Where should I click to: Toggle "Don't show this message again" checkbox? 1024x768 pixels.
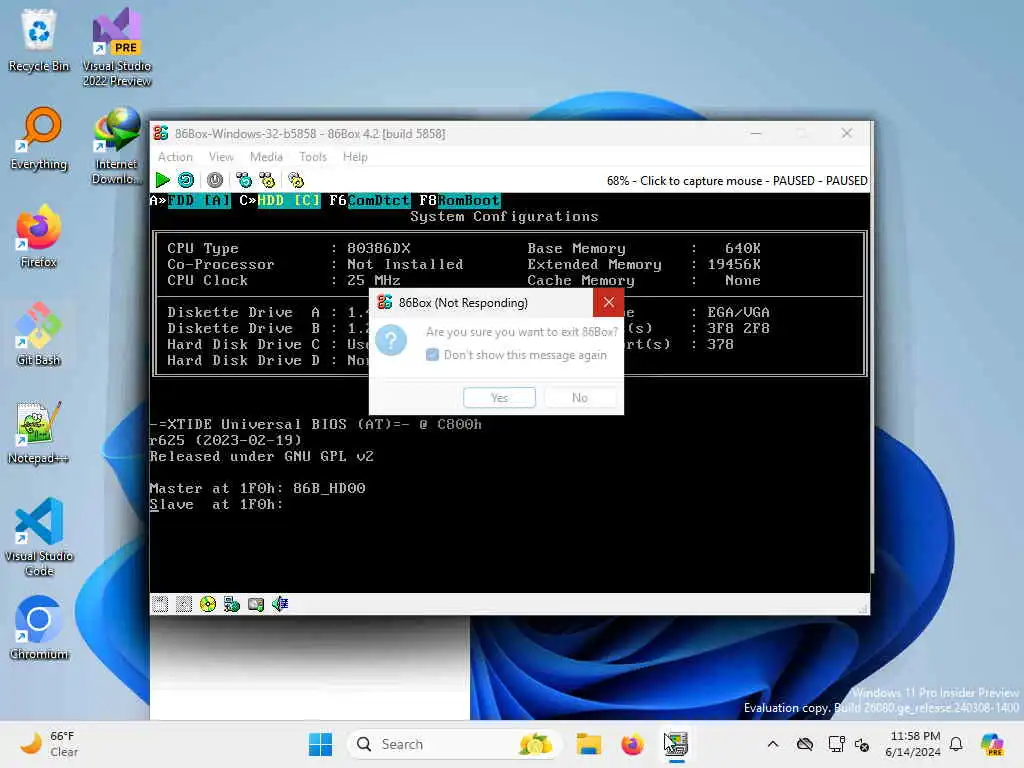click(432, 355)
